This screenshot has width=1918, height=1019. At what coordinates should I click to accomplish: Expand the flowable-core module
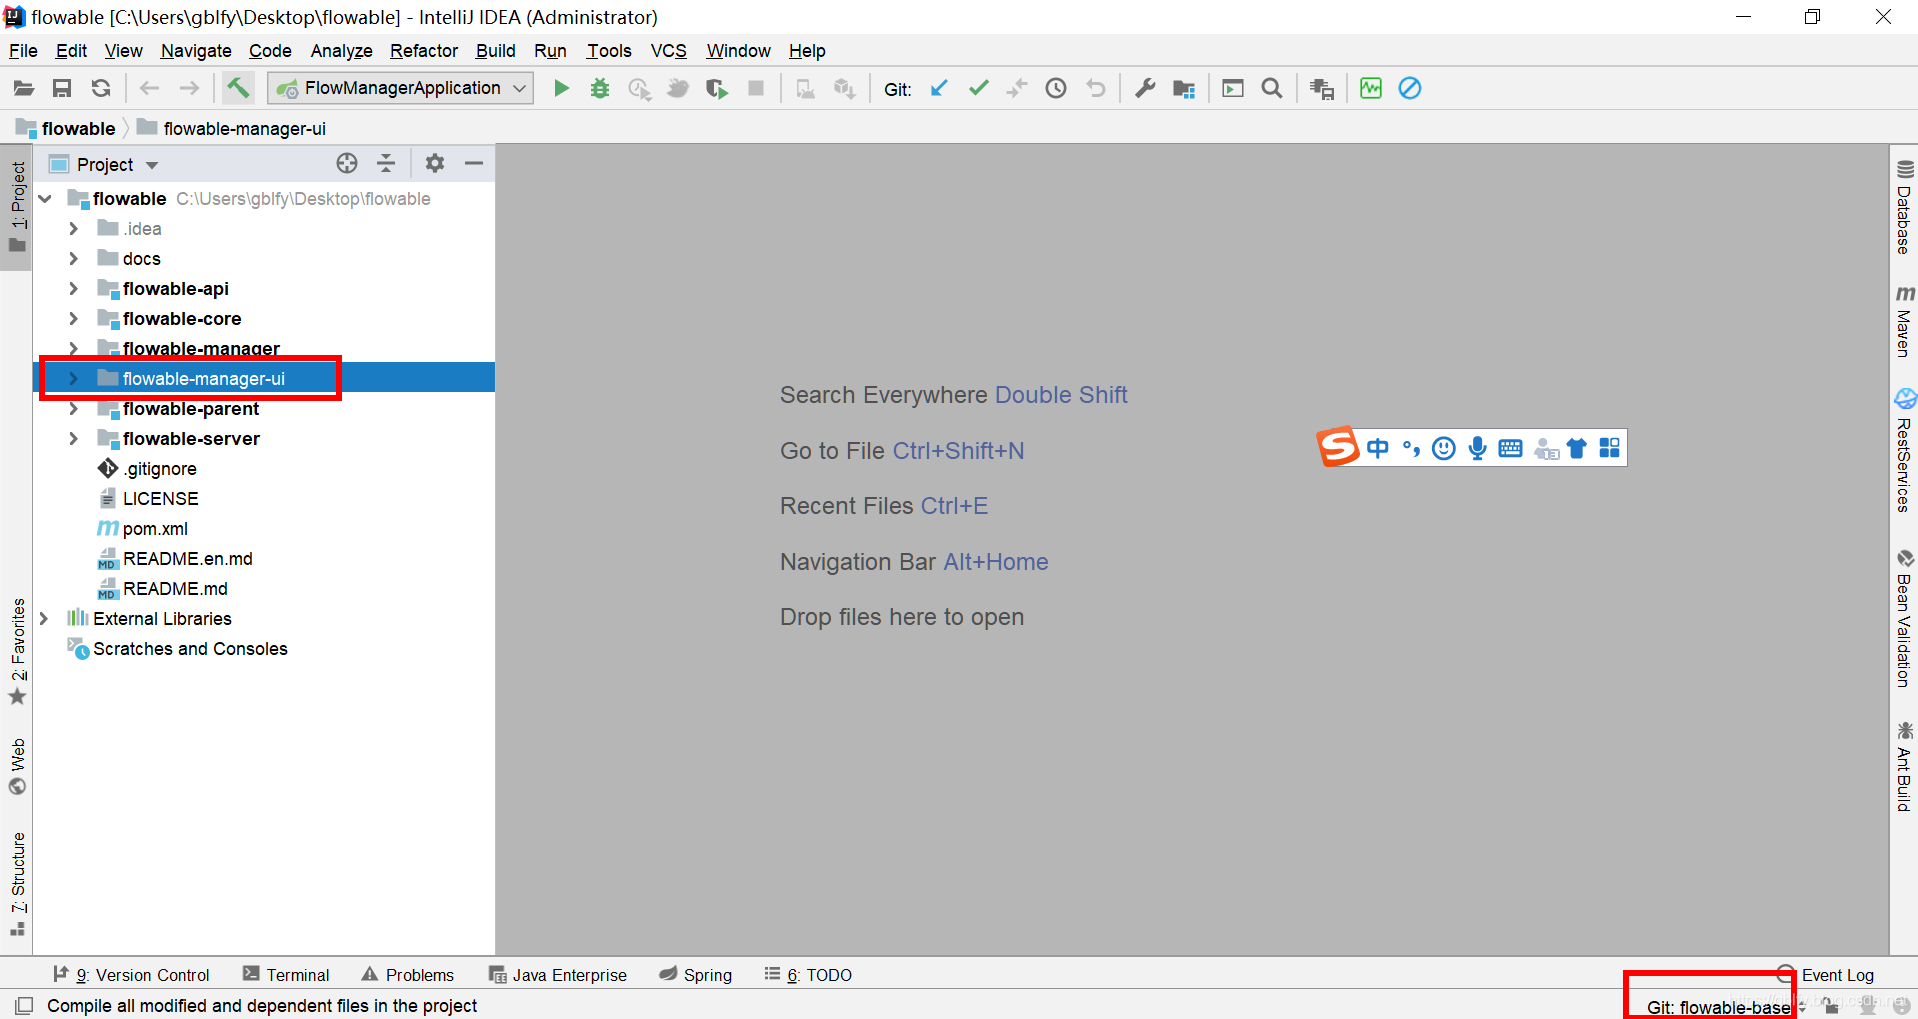point(73,319)
